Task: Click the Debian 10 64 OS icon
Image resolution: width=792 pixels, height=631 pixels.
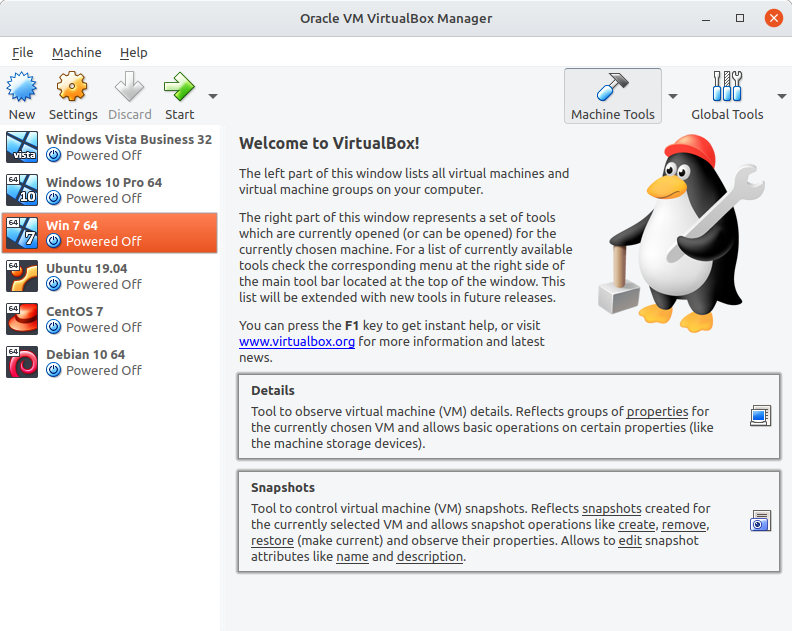Action: click(22, 362)
